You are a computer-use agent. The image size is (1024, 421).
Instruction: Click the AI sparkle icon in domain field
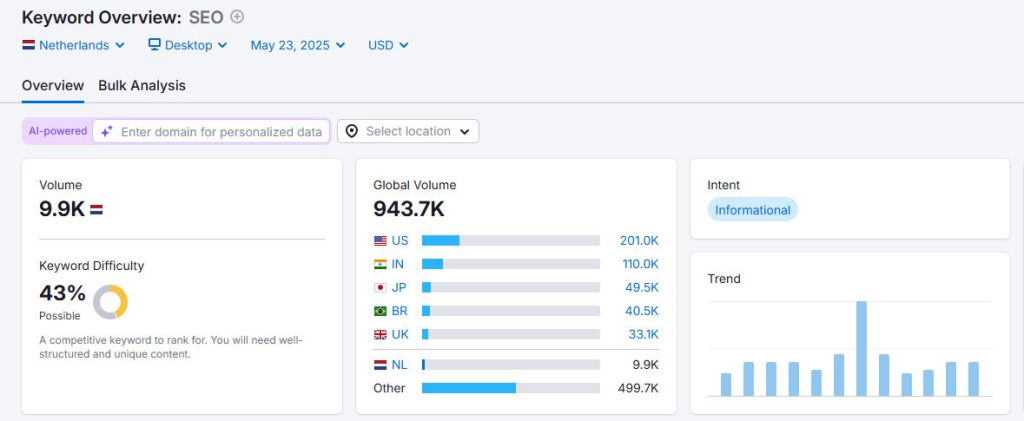pyautogui.click(x=107, y=131)
